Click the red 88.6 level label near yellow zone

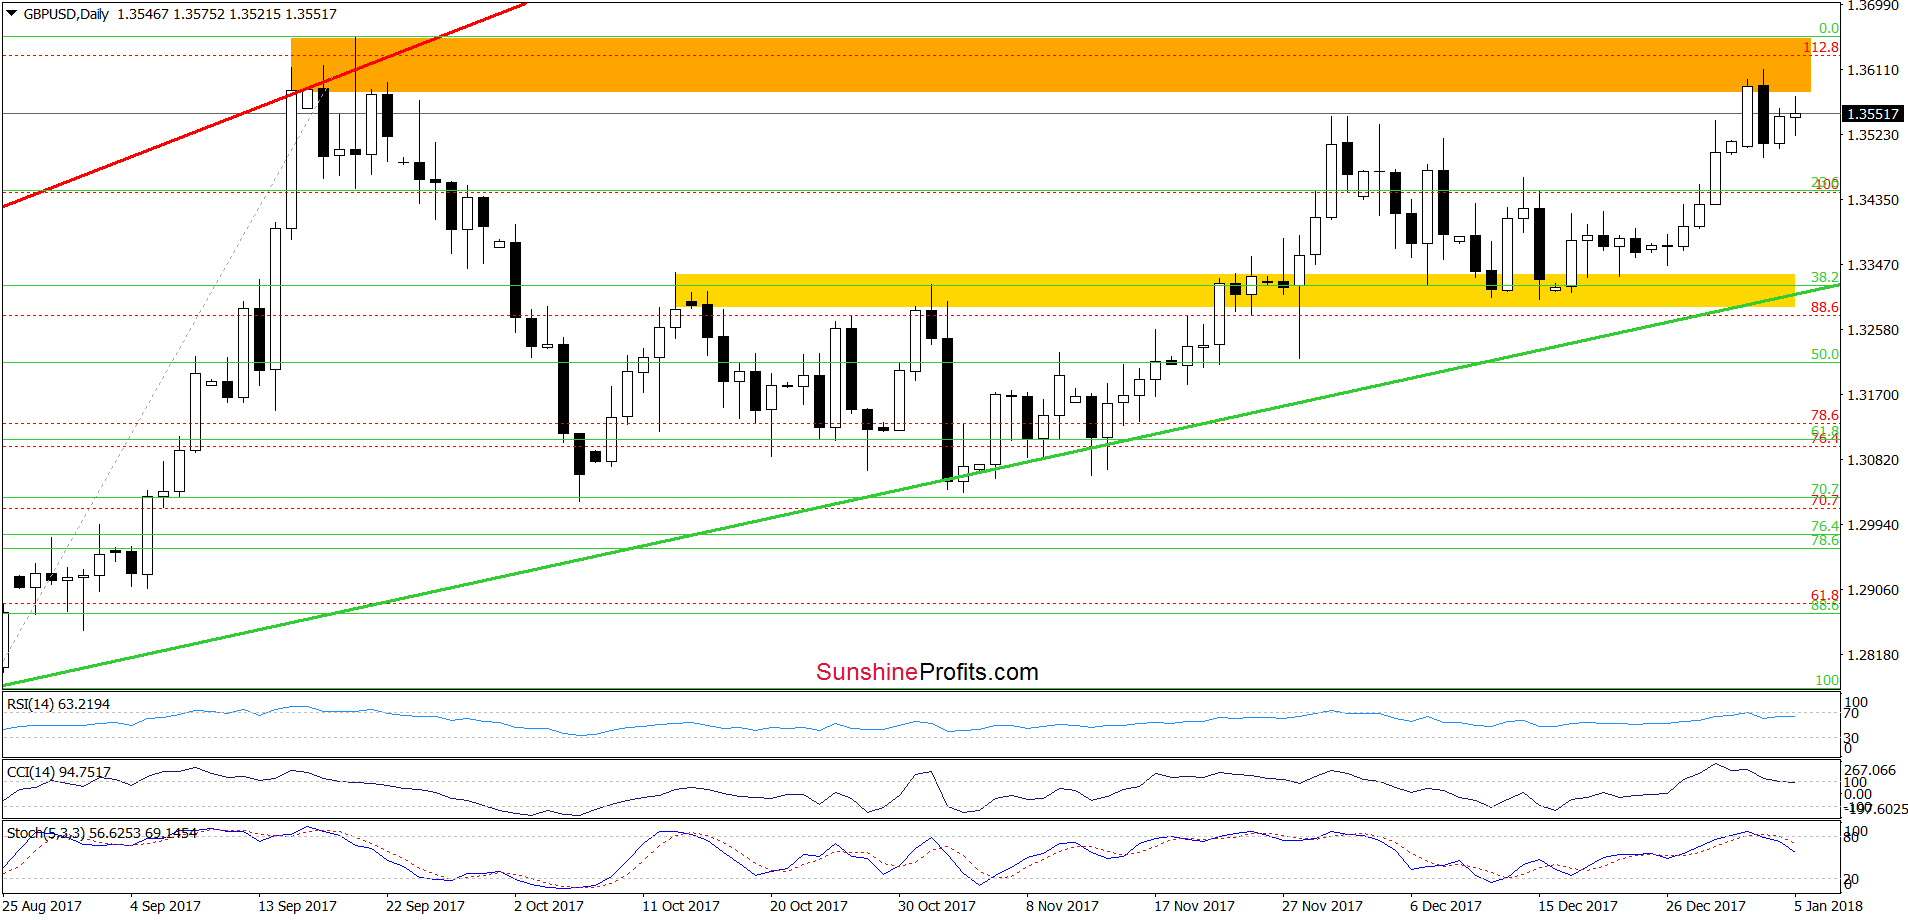tap(1825, 307)
